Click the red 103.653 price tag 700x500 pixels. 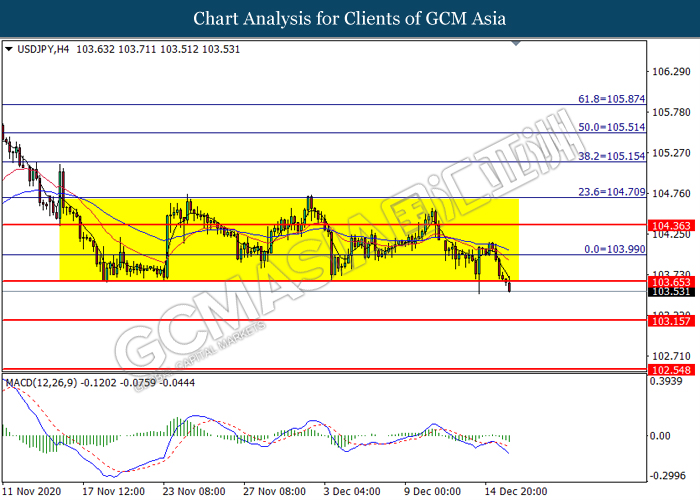coord(671,282)
